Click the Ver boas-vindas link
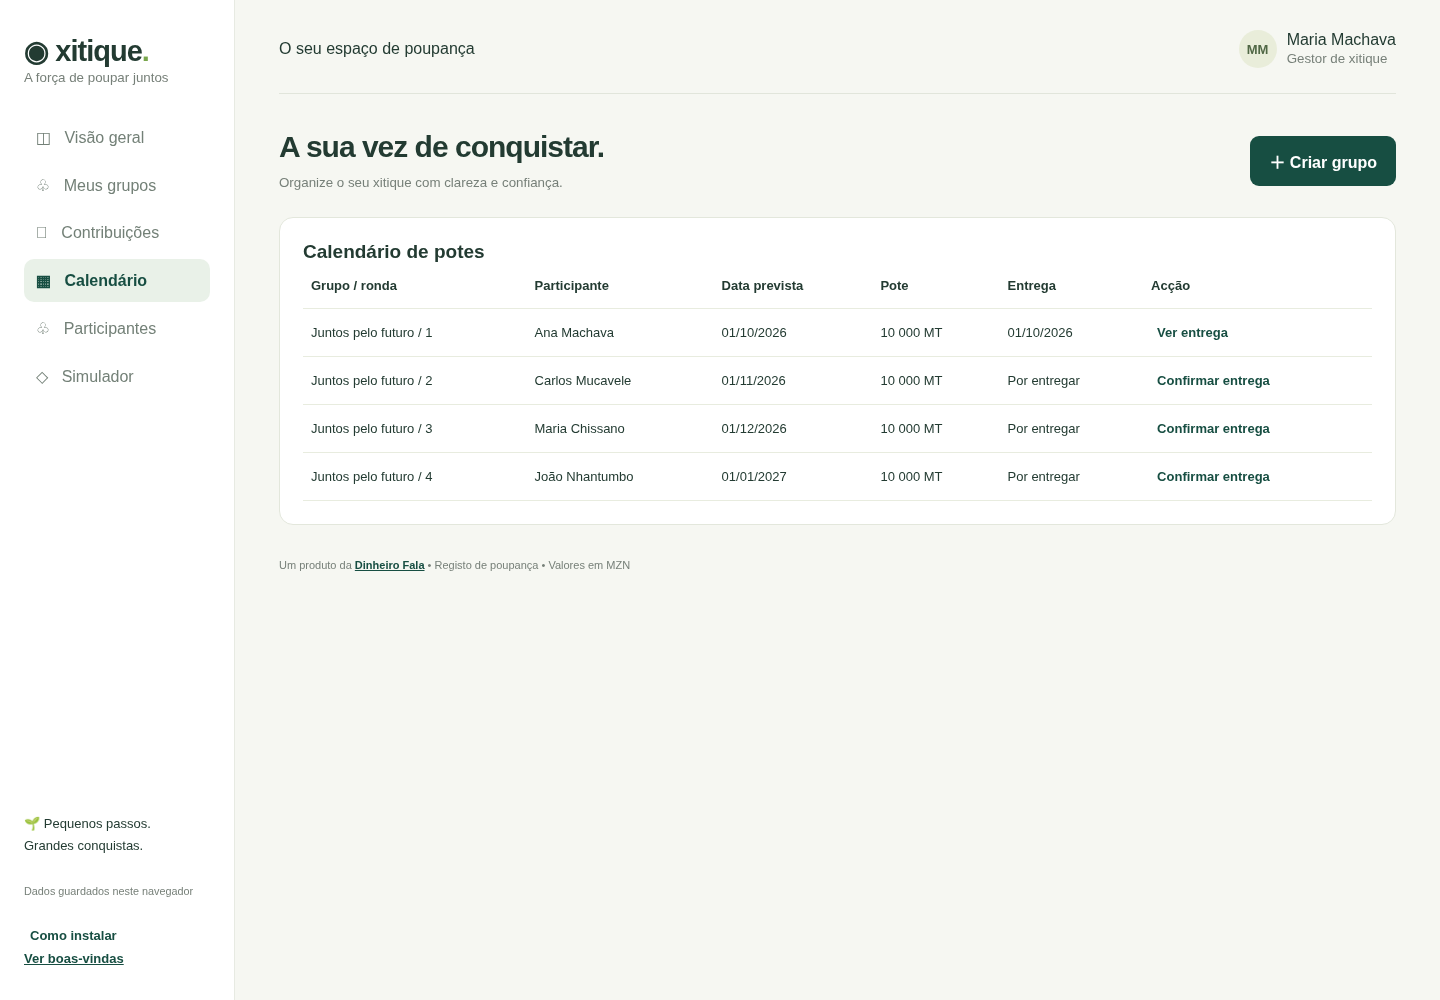The width and height of the screenshot is (1440, 1000). 74,959
